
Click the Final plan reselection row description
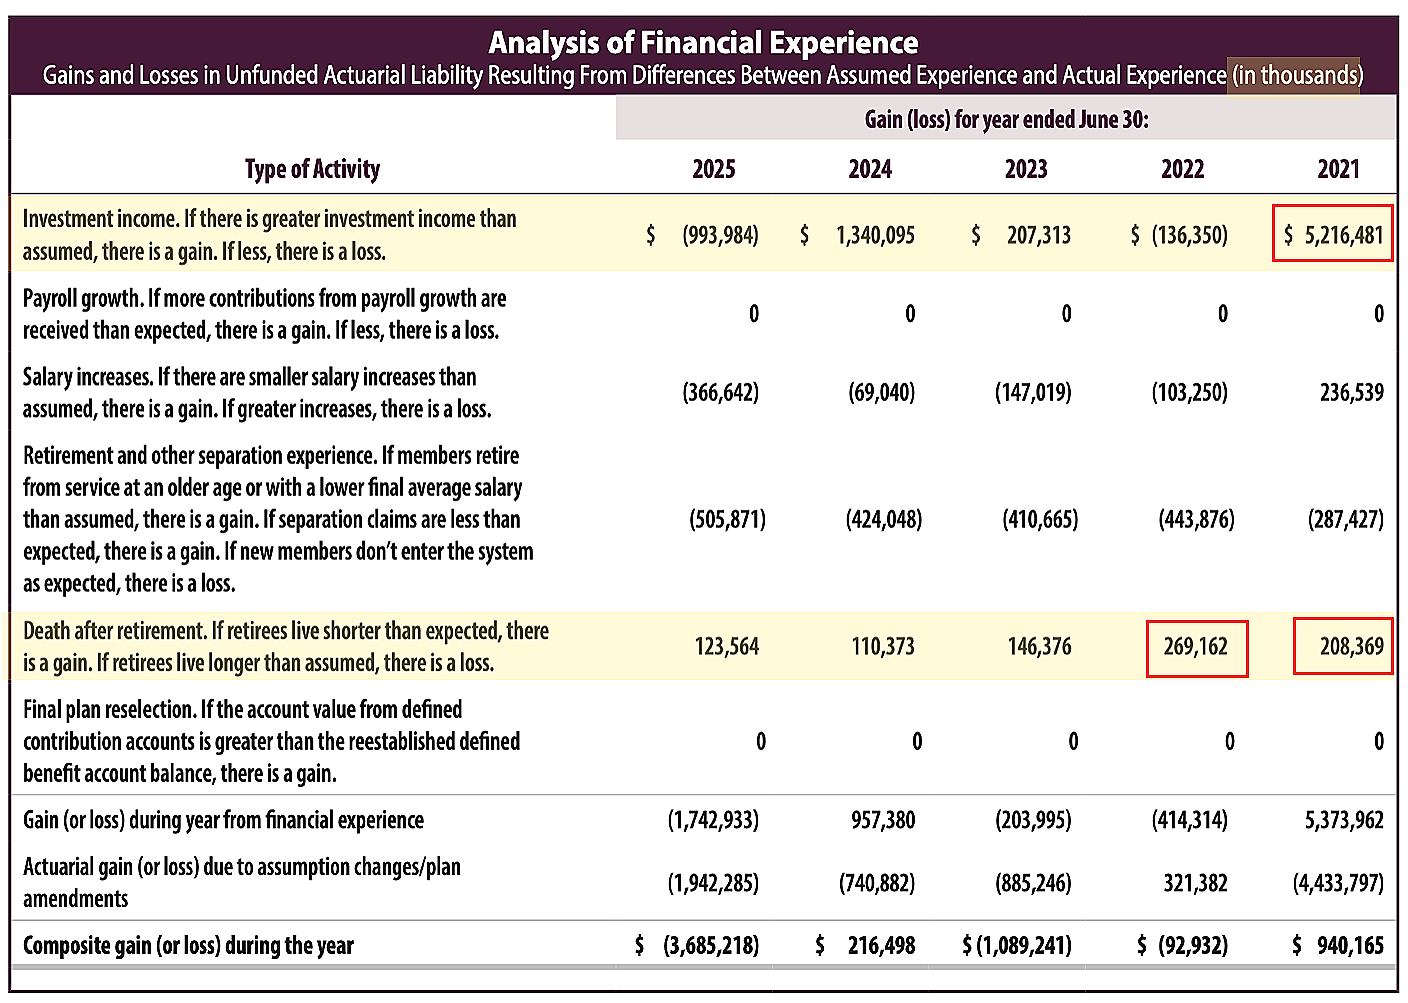tap(272, 741)
